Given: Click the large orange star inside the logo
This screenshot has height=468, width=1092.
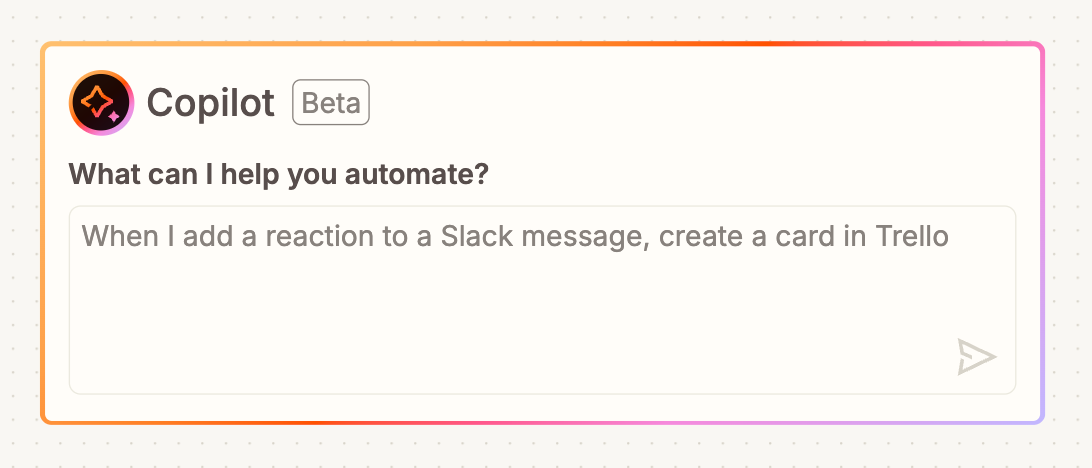Looking at the screenshot, I should tap(99, 101).
